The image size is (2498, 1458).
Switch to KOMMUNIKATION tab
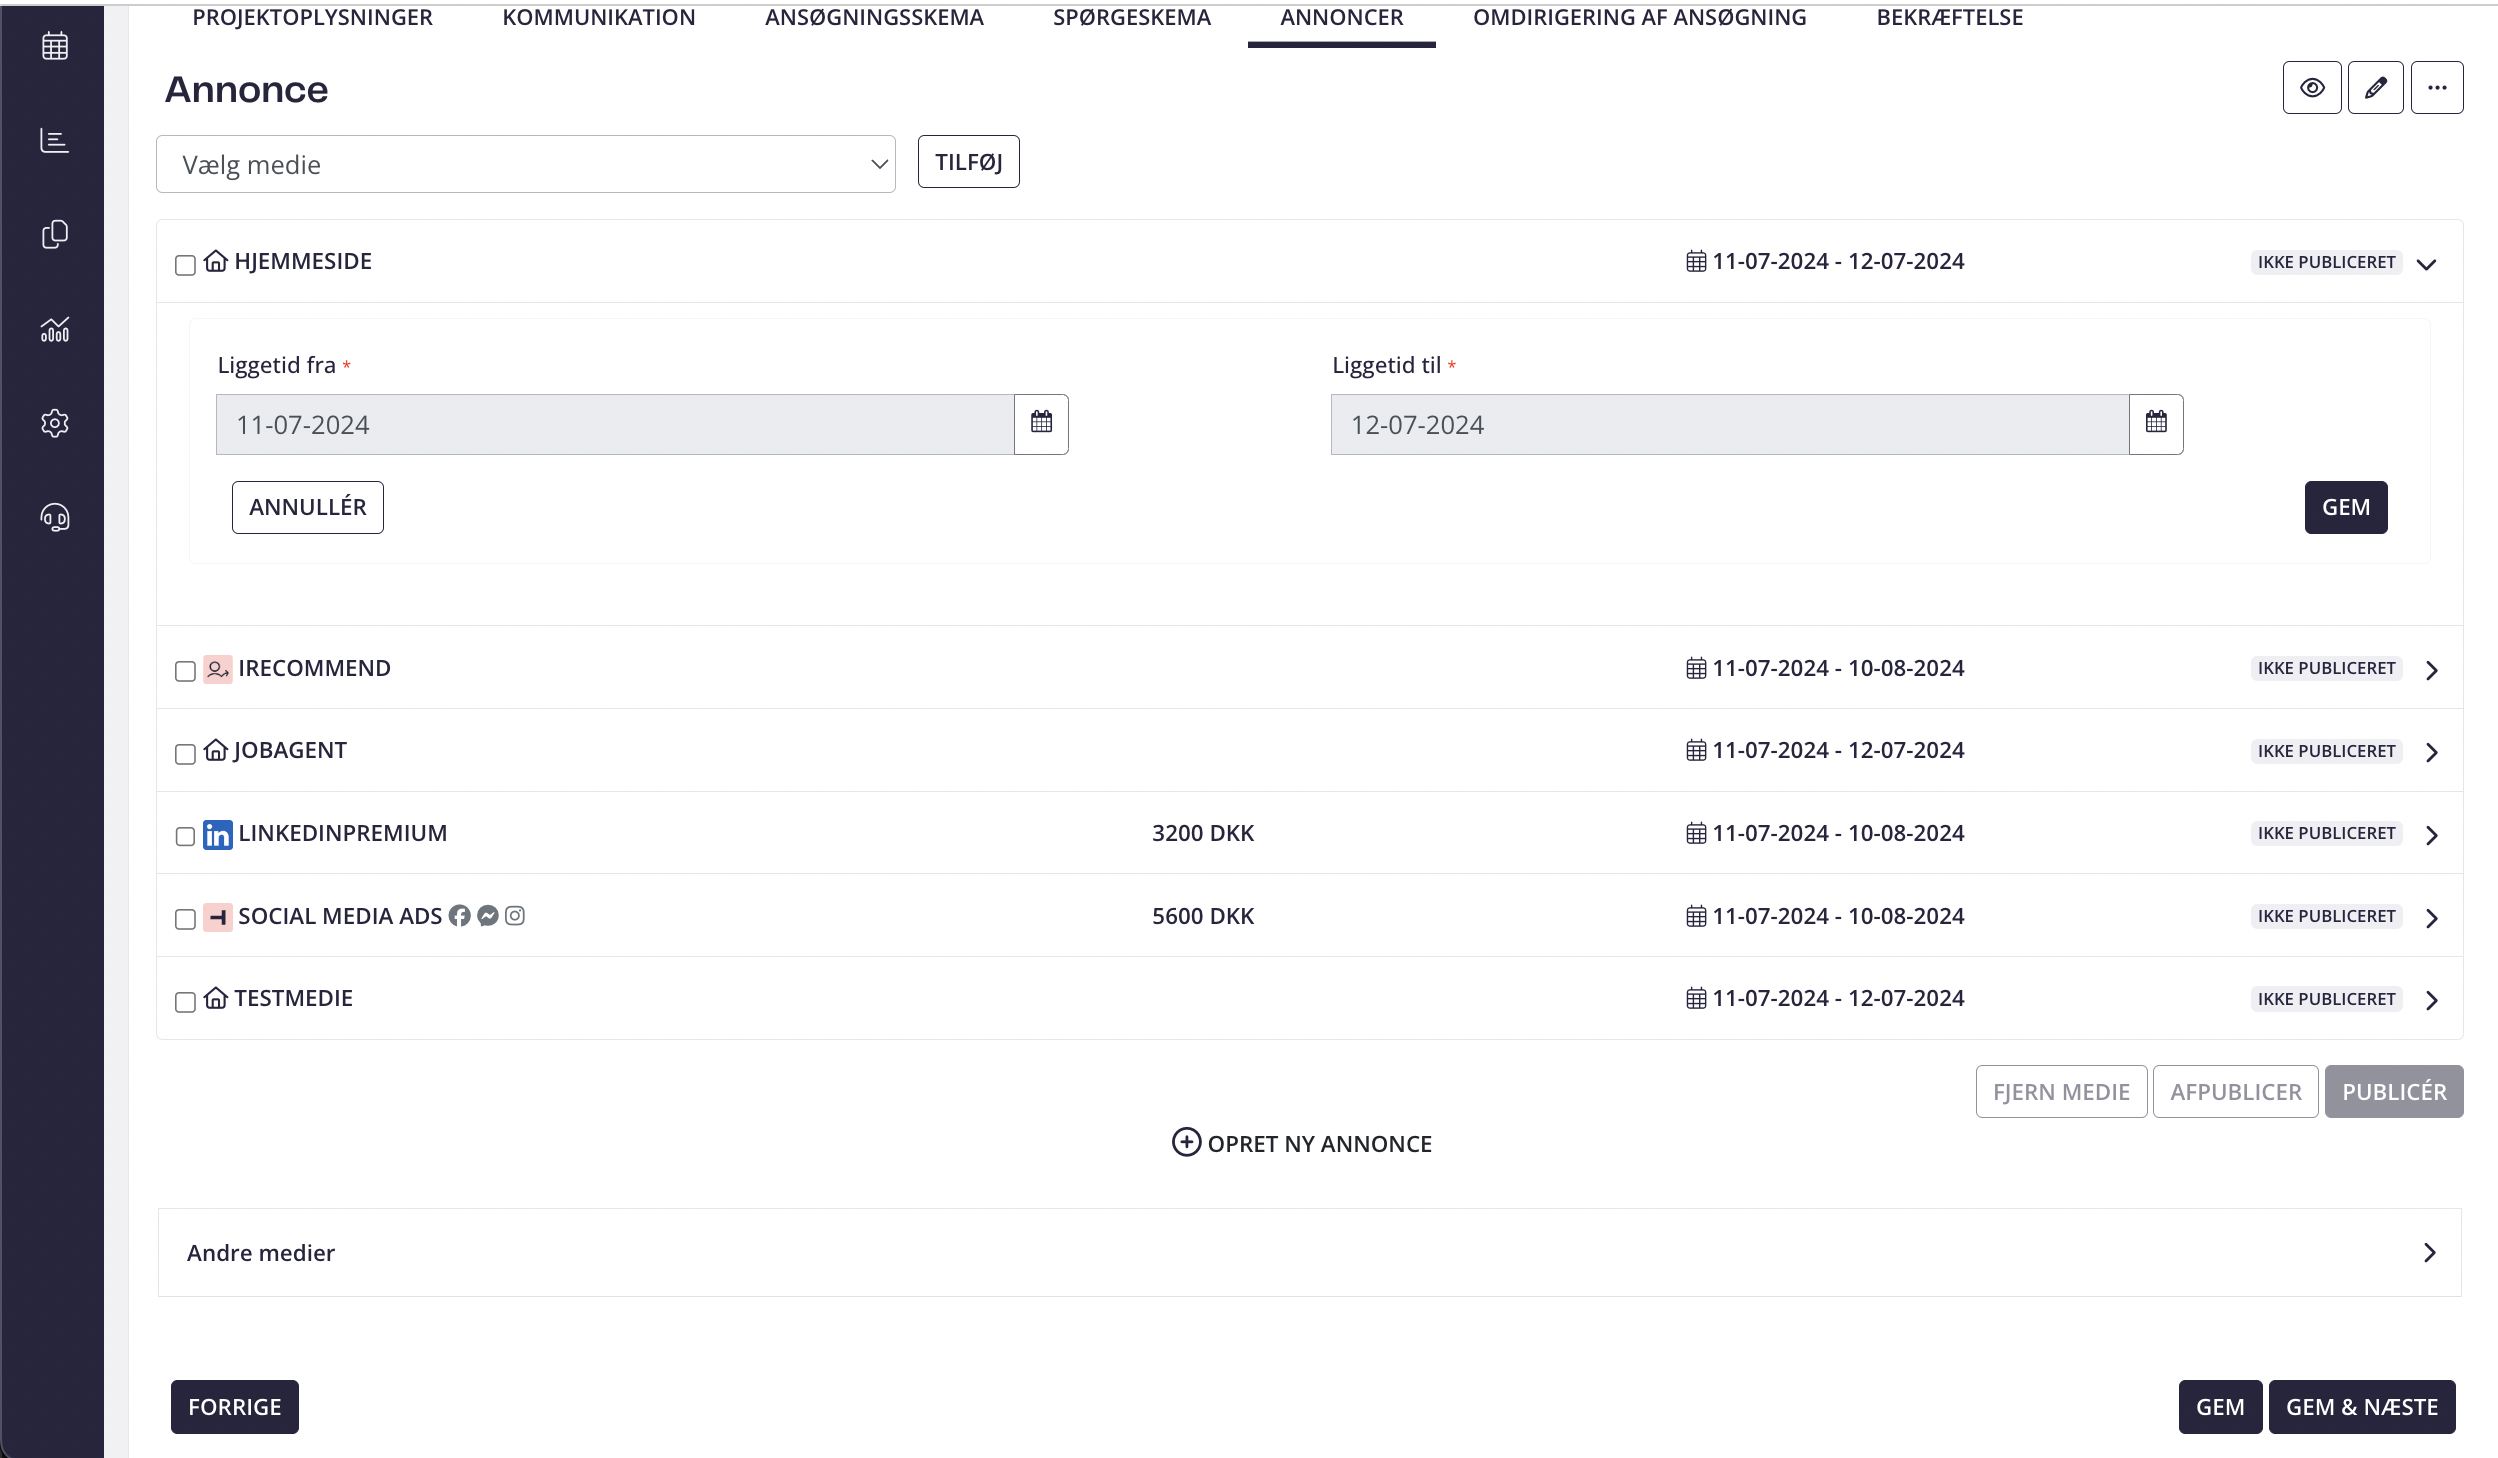599,18
